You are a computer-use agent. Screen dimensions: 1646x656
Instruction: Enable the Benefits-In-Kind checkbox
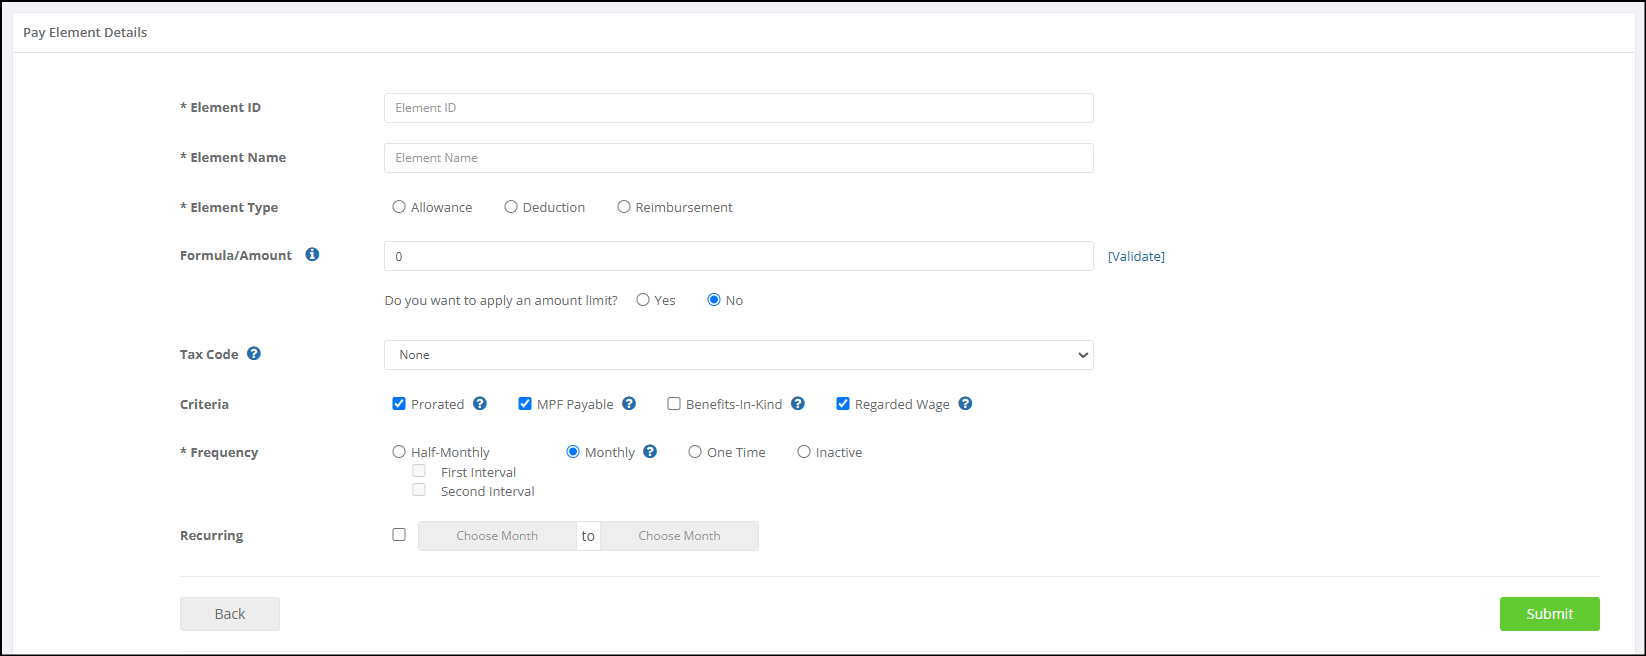[674, 404]
